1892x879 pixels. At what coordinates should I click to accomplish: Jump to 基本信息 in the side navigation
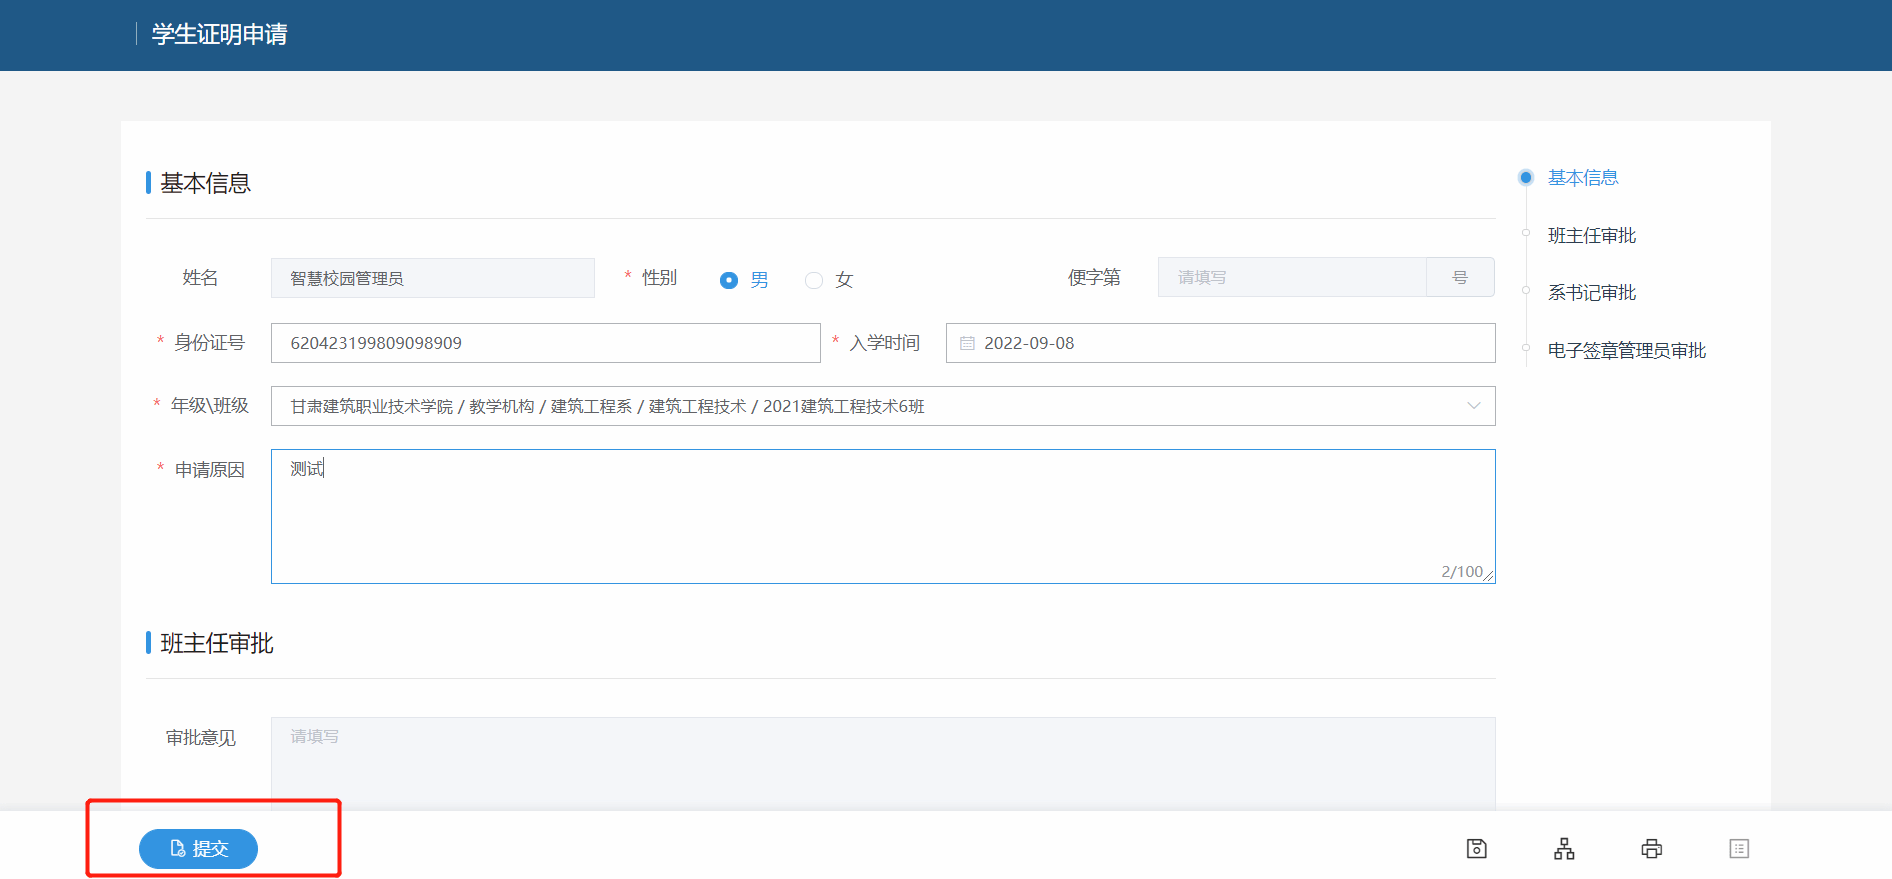1582,178
